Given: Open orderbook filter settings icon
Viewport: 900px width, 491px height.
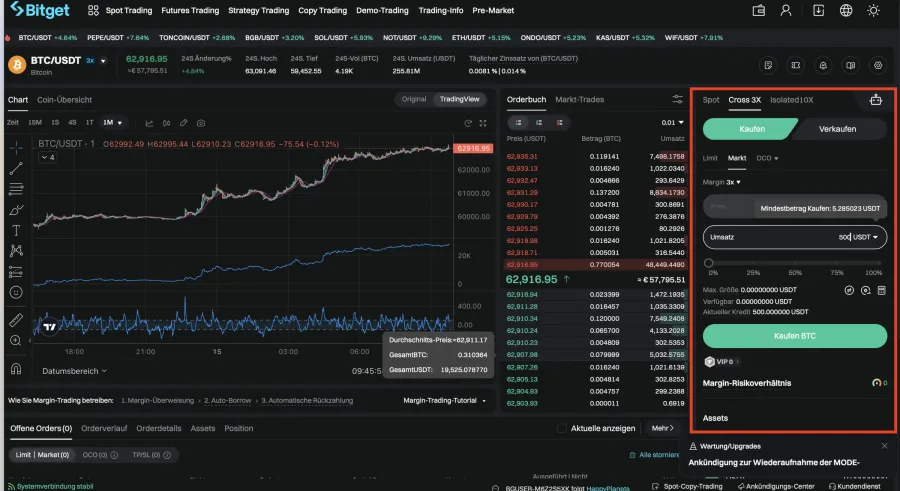Looking at the screenshot, I should tap(677, 100).
